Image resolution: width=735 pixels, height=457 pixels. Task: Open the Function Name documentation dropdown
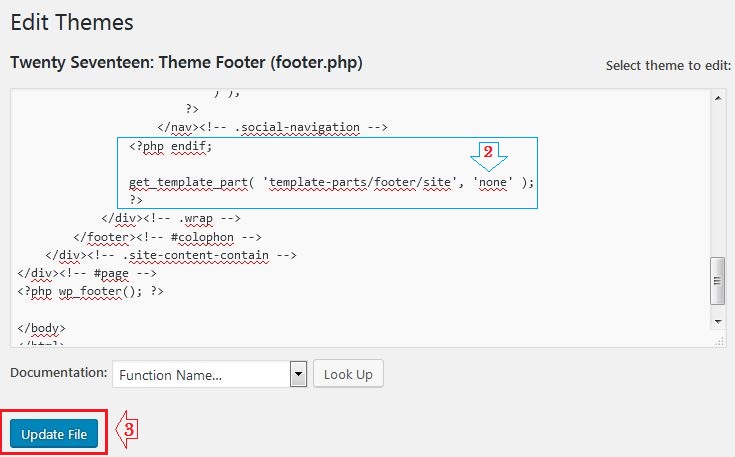pyautogui.click(x=297, y=374)
